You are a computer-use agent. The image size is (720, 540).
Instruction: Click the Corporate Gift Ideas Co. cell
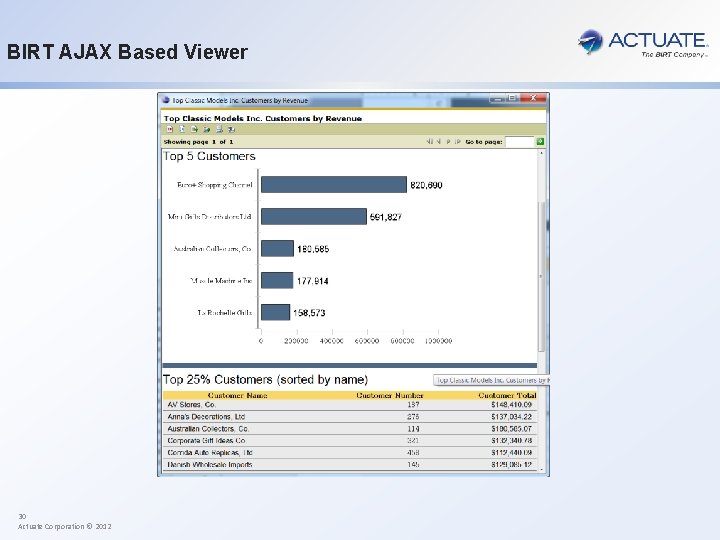[x=206, y=440]
